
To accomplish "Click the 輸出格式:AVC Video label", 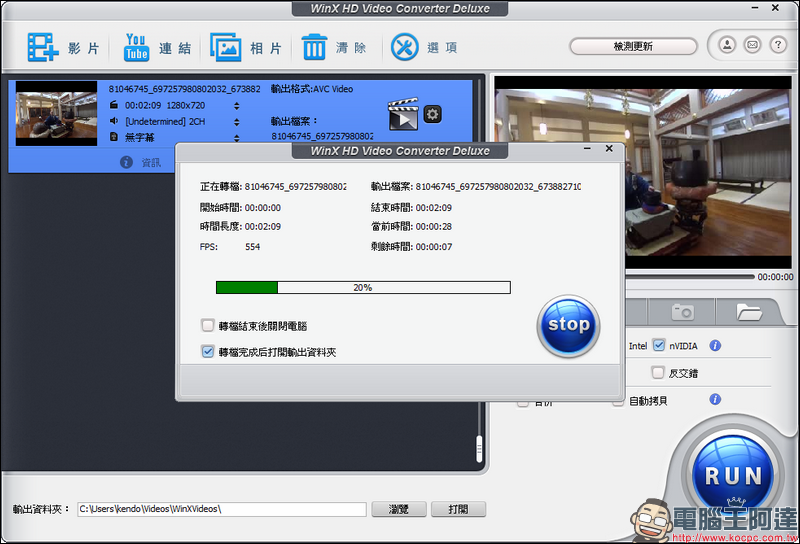I will (312, 89).
